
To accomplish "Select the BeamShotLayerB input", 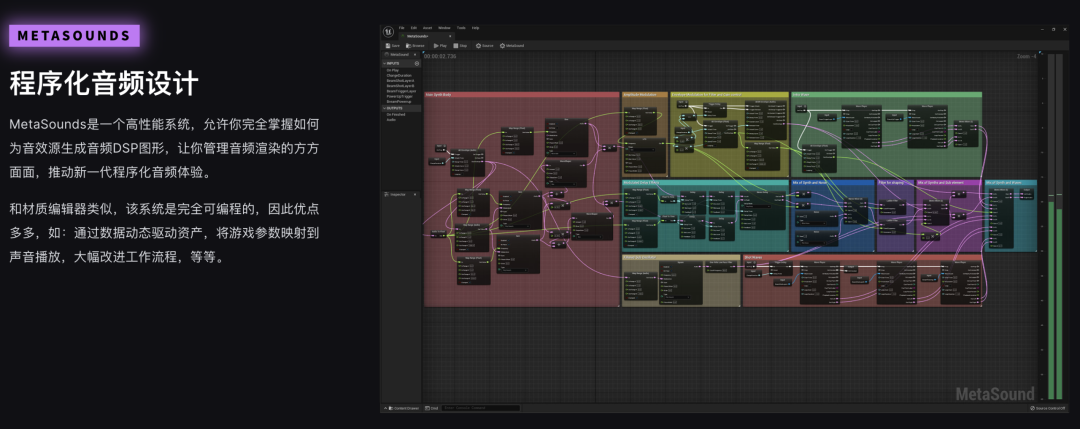I will pyautogui.click(x=400, y=85).
